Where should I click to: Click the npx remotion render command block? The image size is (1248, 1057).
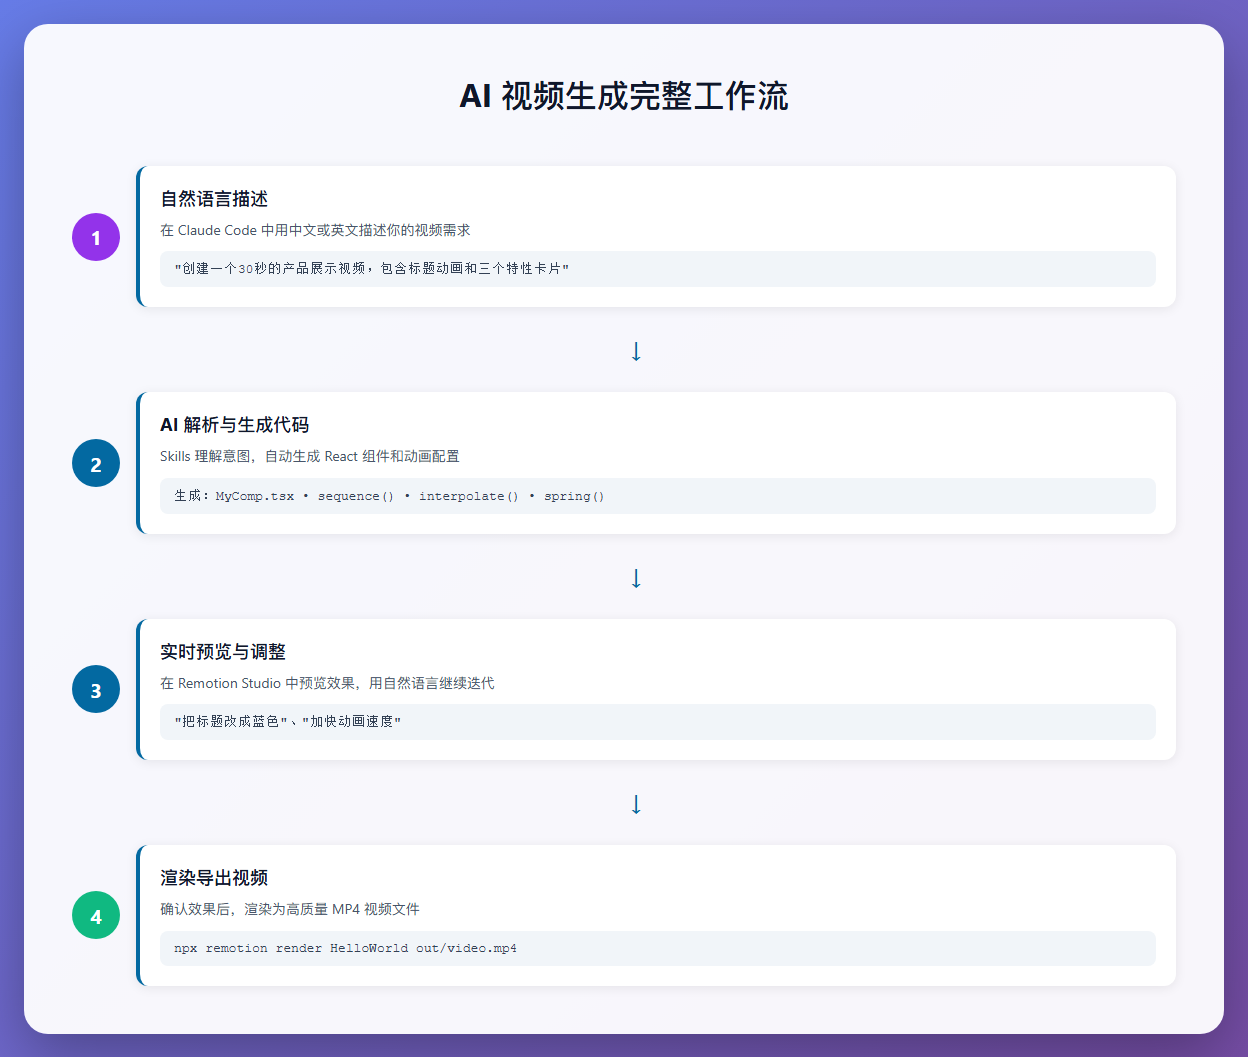pos(658,948)
